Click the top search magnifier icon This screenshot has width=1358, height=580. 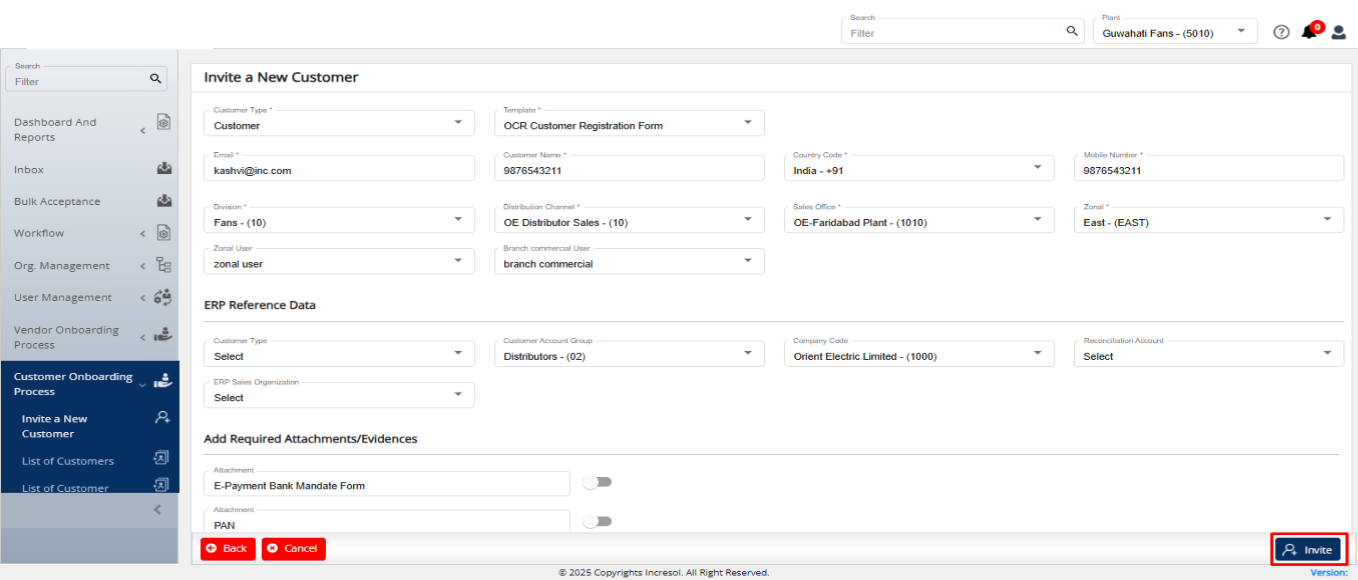[1072, 32]
